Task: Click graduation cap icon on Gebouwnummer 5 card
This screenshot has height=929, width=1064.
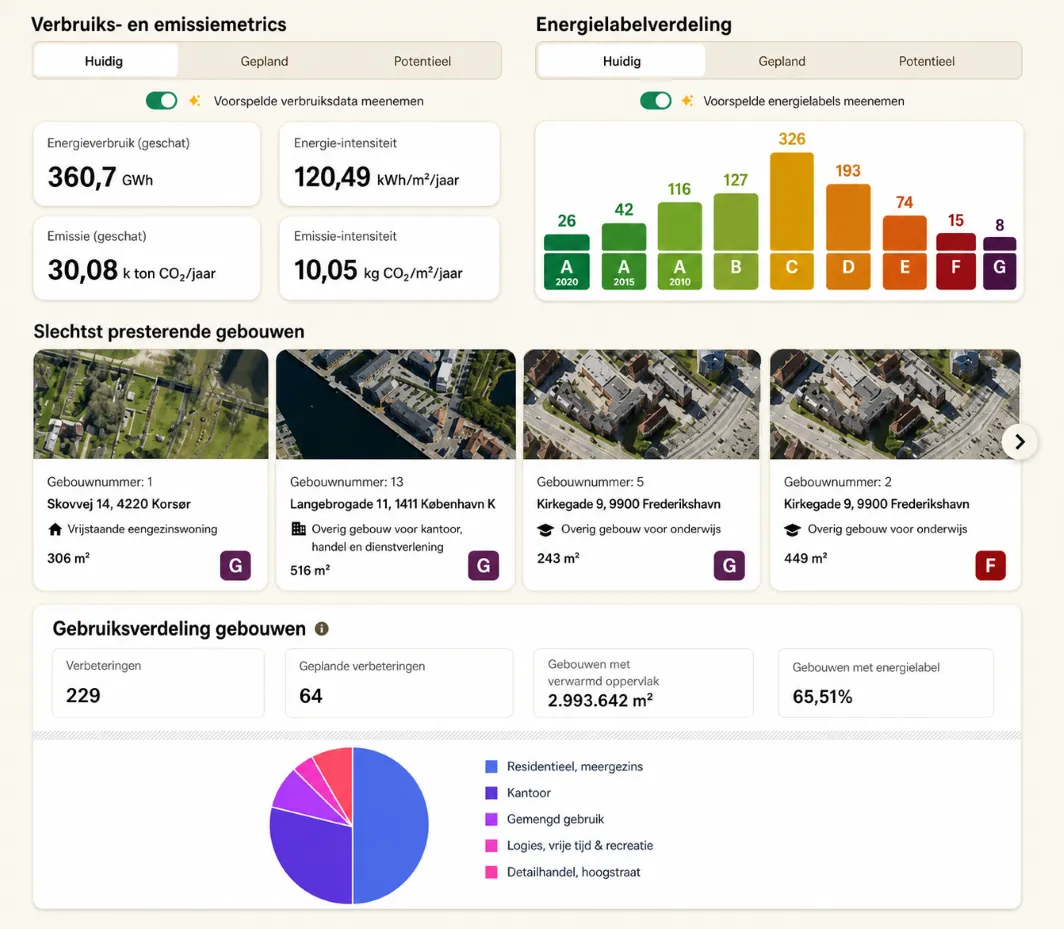Action: tap(545, 530)
